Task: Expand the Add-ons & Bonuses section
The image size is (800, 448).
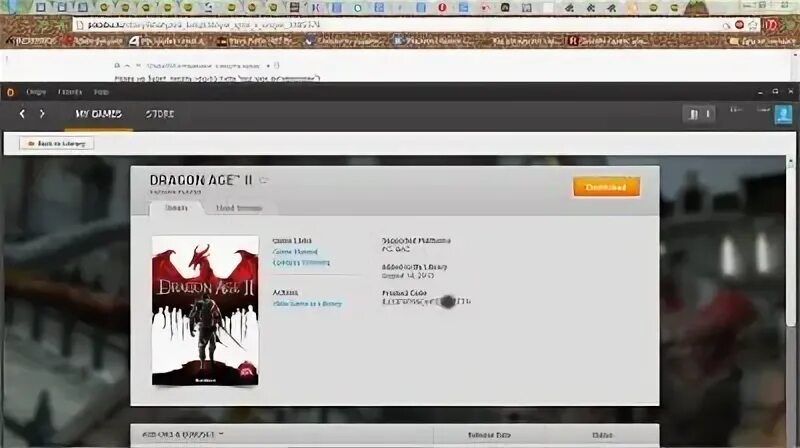Action: point(183,435)
